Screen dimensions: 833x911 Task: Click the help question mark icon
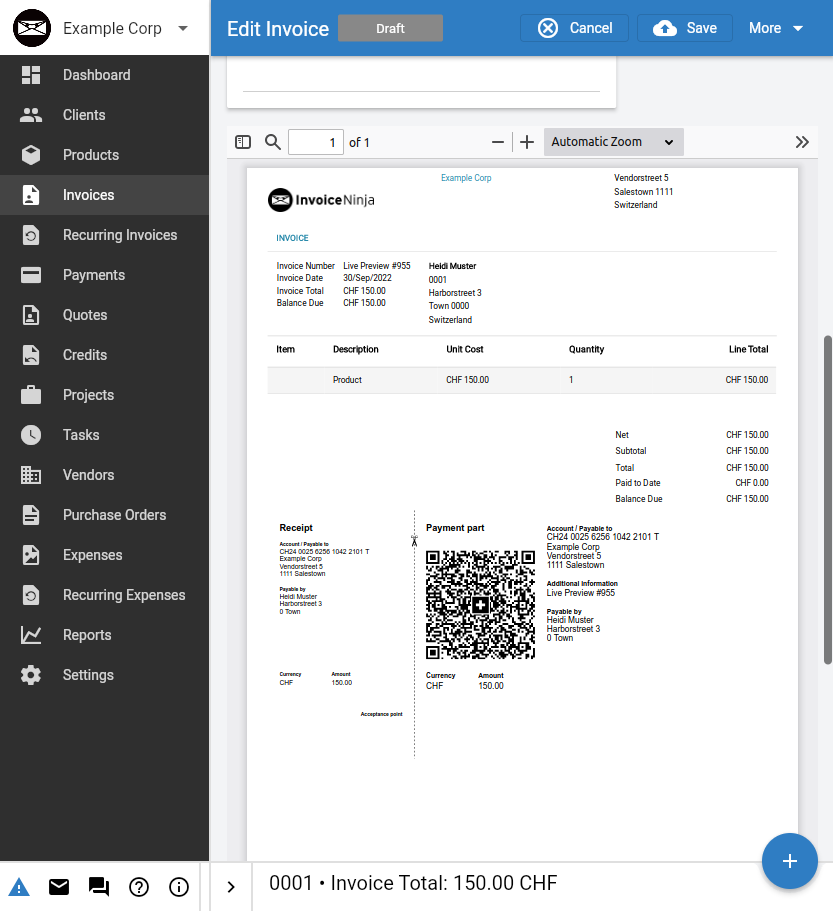tap(139, 887)
